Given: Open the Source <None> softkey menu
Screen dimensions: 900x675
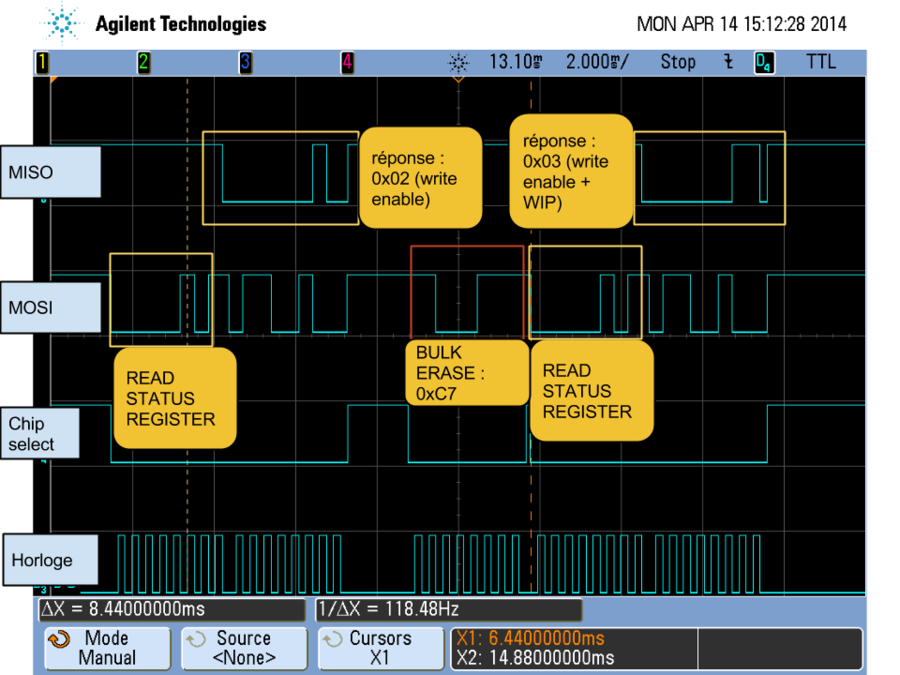Looking at the screenshot, I should click(244, 648).
